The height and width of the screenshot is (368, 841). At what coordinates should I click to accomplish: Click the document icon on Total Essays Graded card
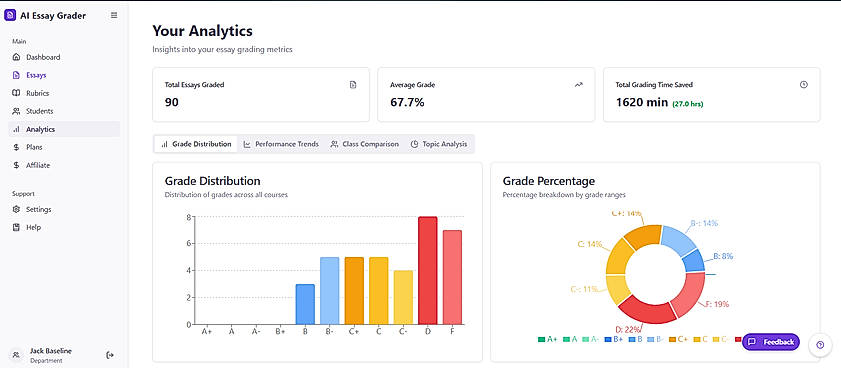pyautogui.click(x=353, y=84)
